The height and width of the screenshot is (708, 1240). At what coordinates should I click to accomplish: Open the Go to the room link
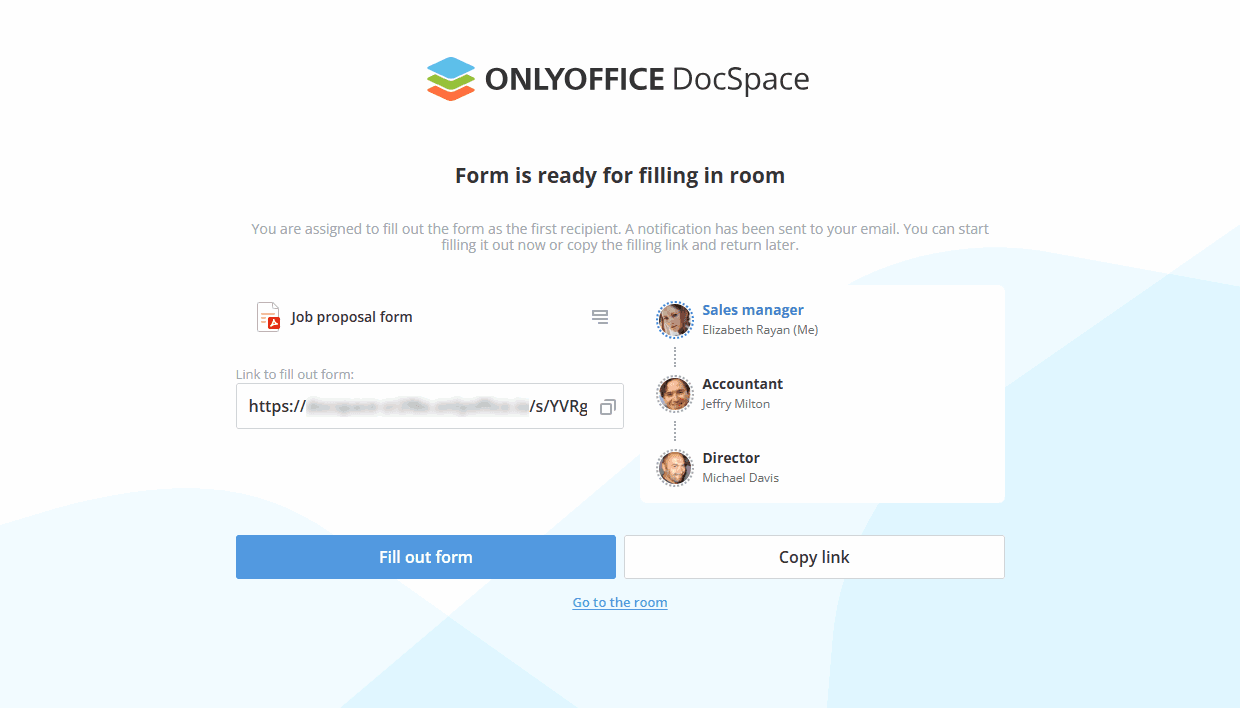(619, 602)
